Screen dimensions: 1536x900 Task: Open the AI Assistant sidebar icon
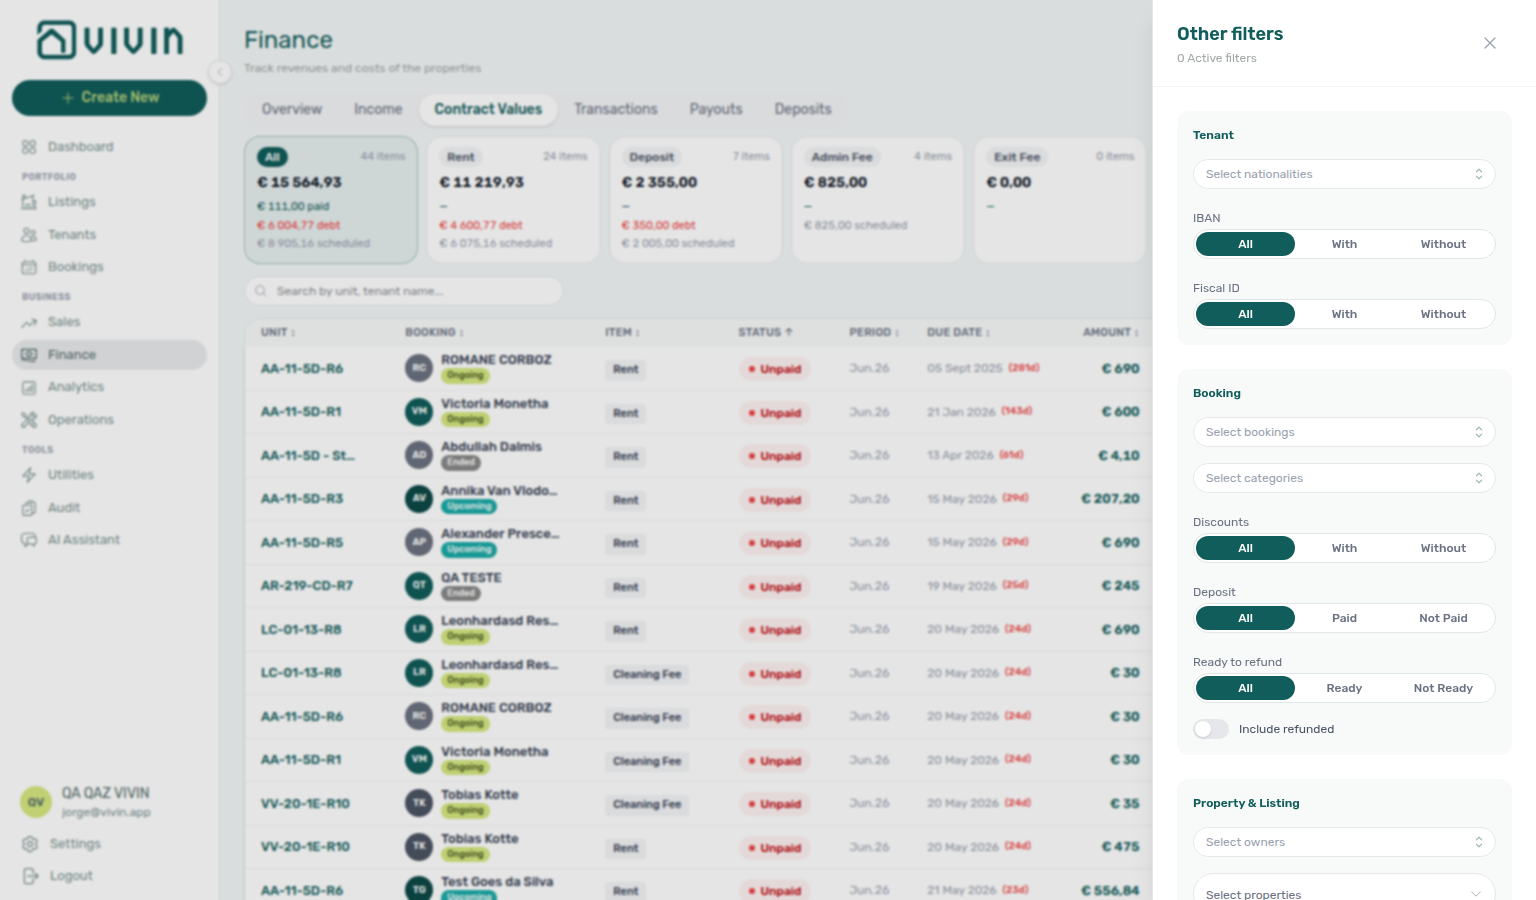pos(29,540)
